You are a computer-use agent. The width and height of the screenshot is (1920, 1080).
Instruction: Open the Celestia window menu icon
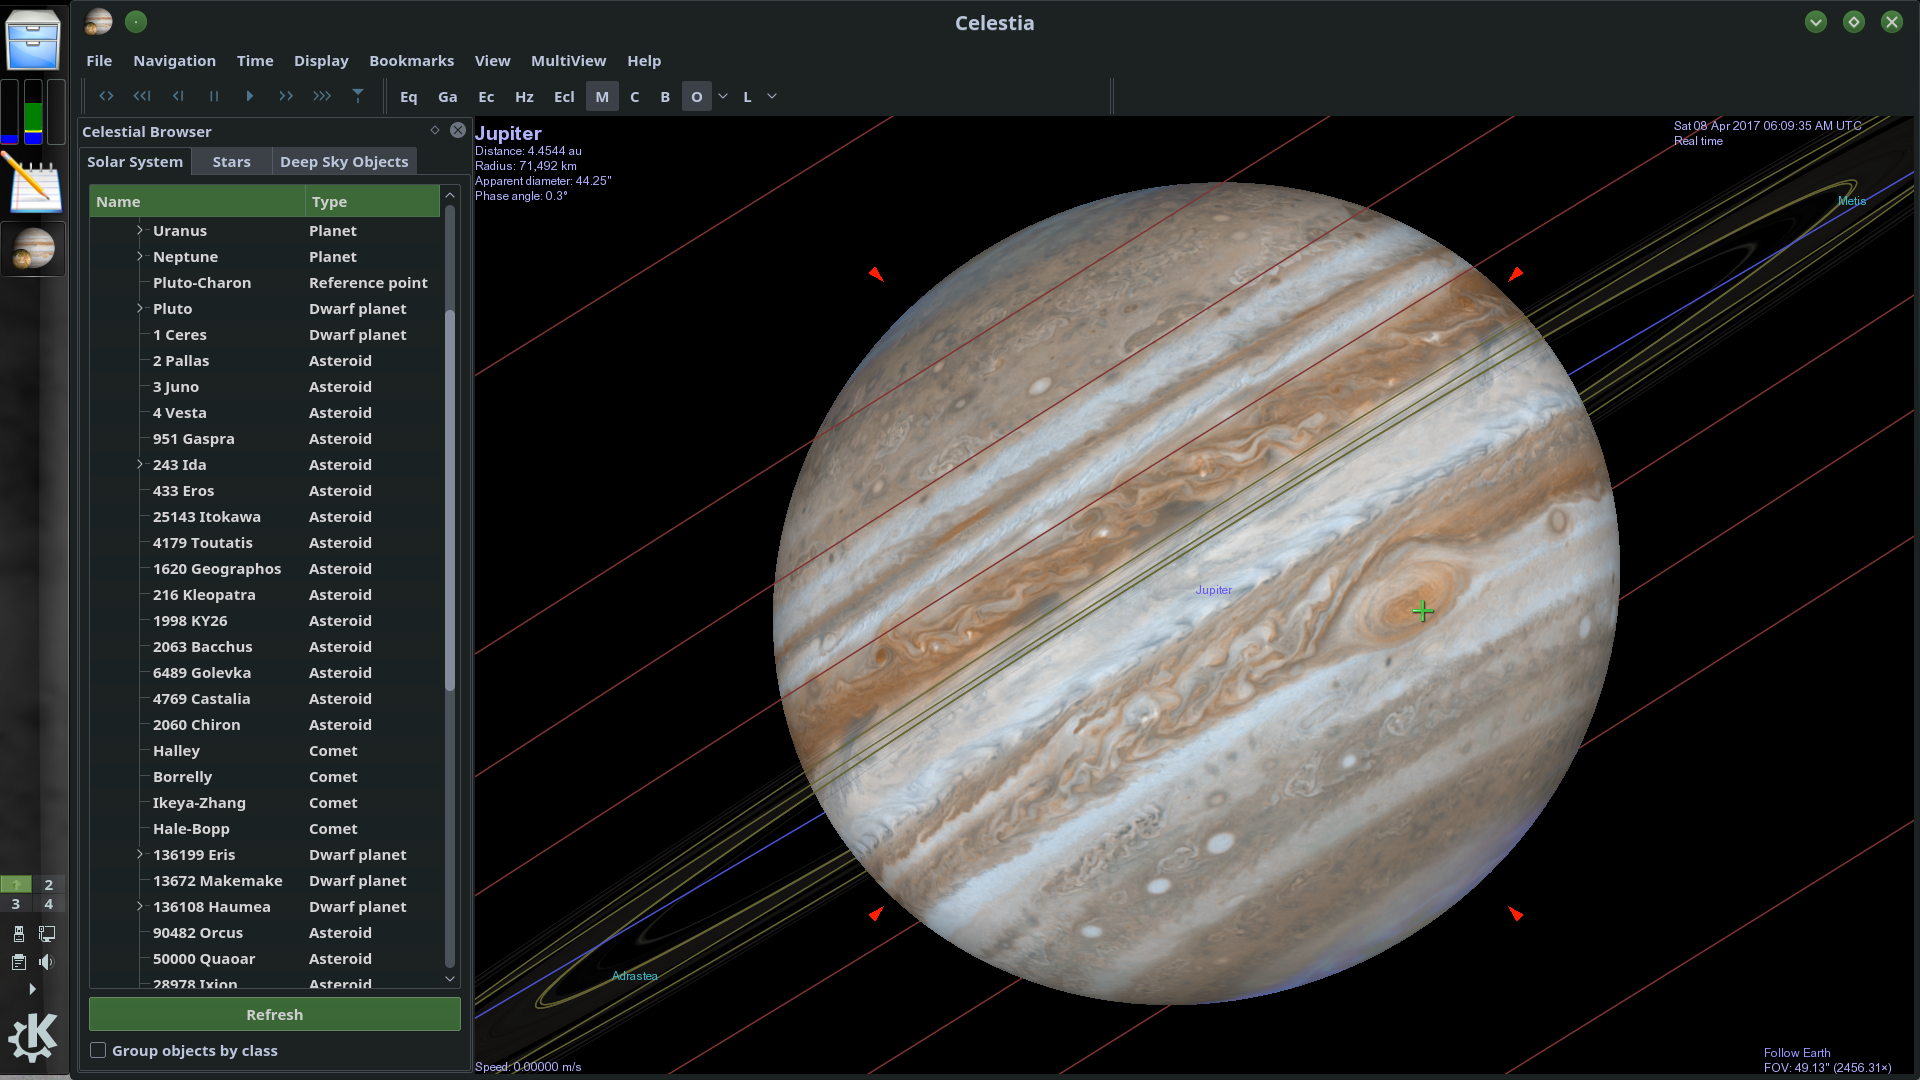(99, 22)
